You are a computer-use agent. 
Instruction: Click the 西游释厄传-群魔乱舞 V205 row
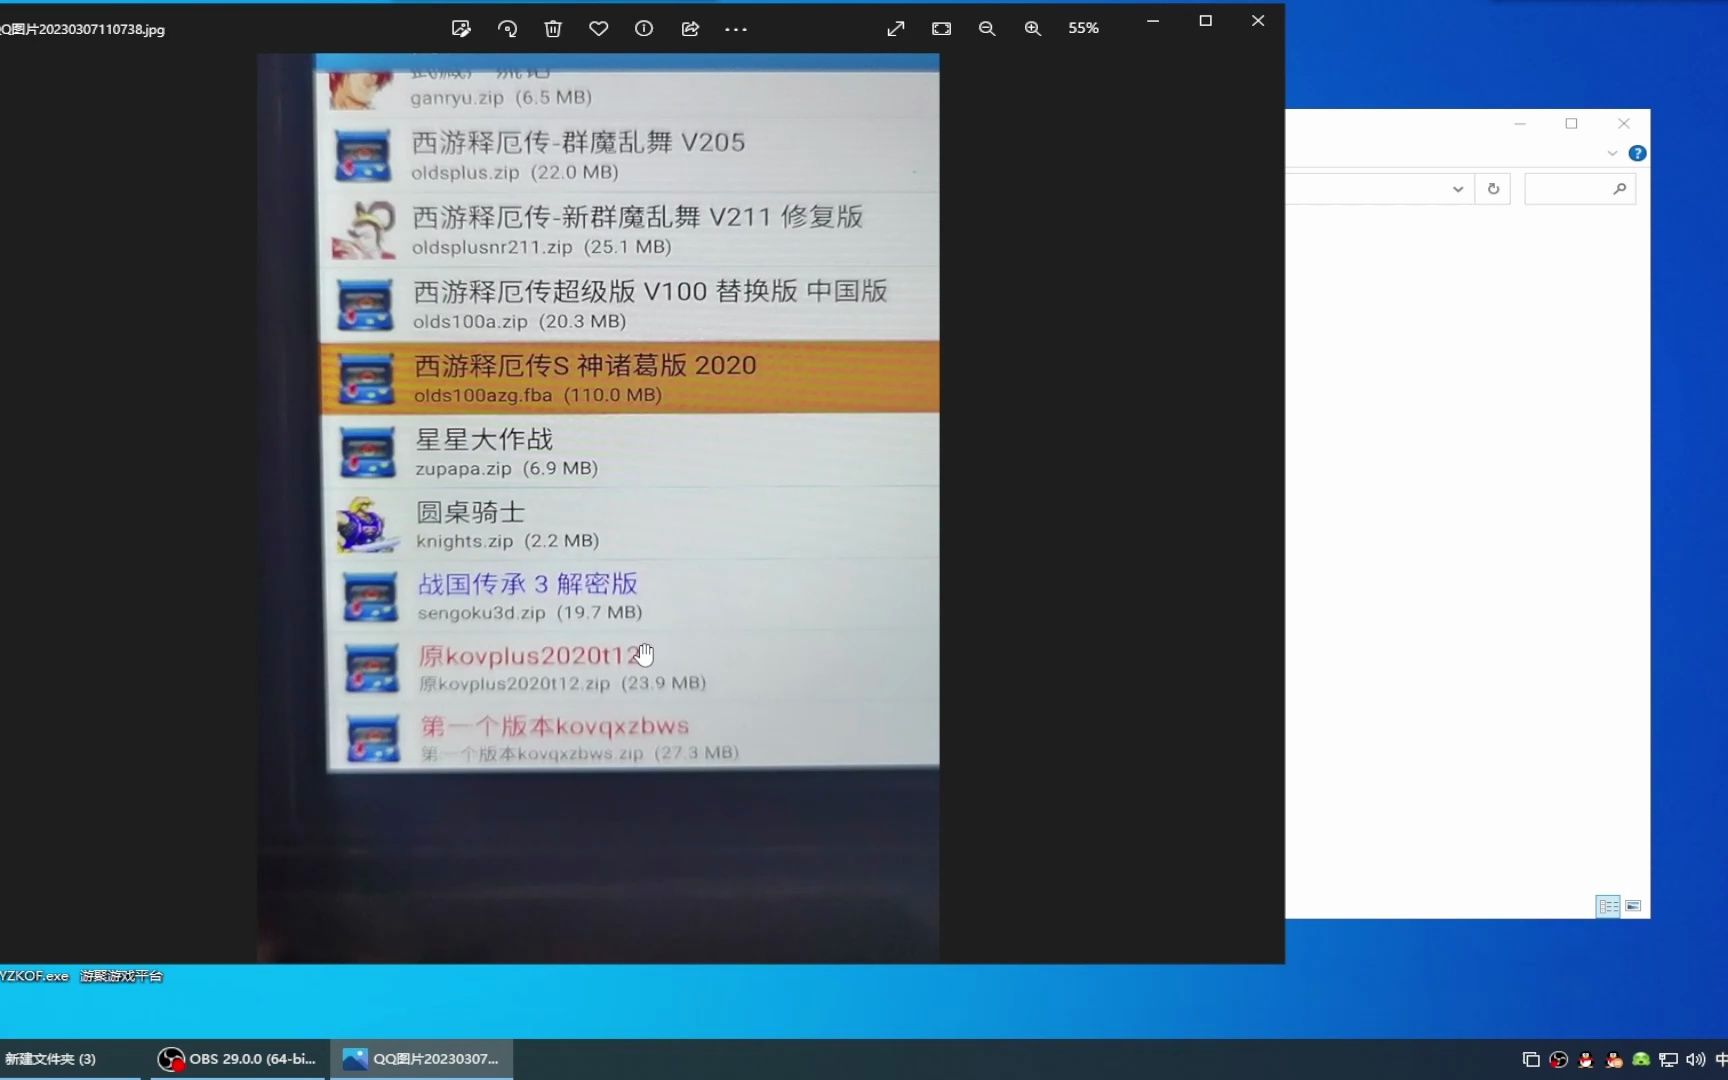point(628,155)
